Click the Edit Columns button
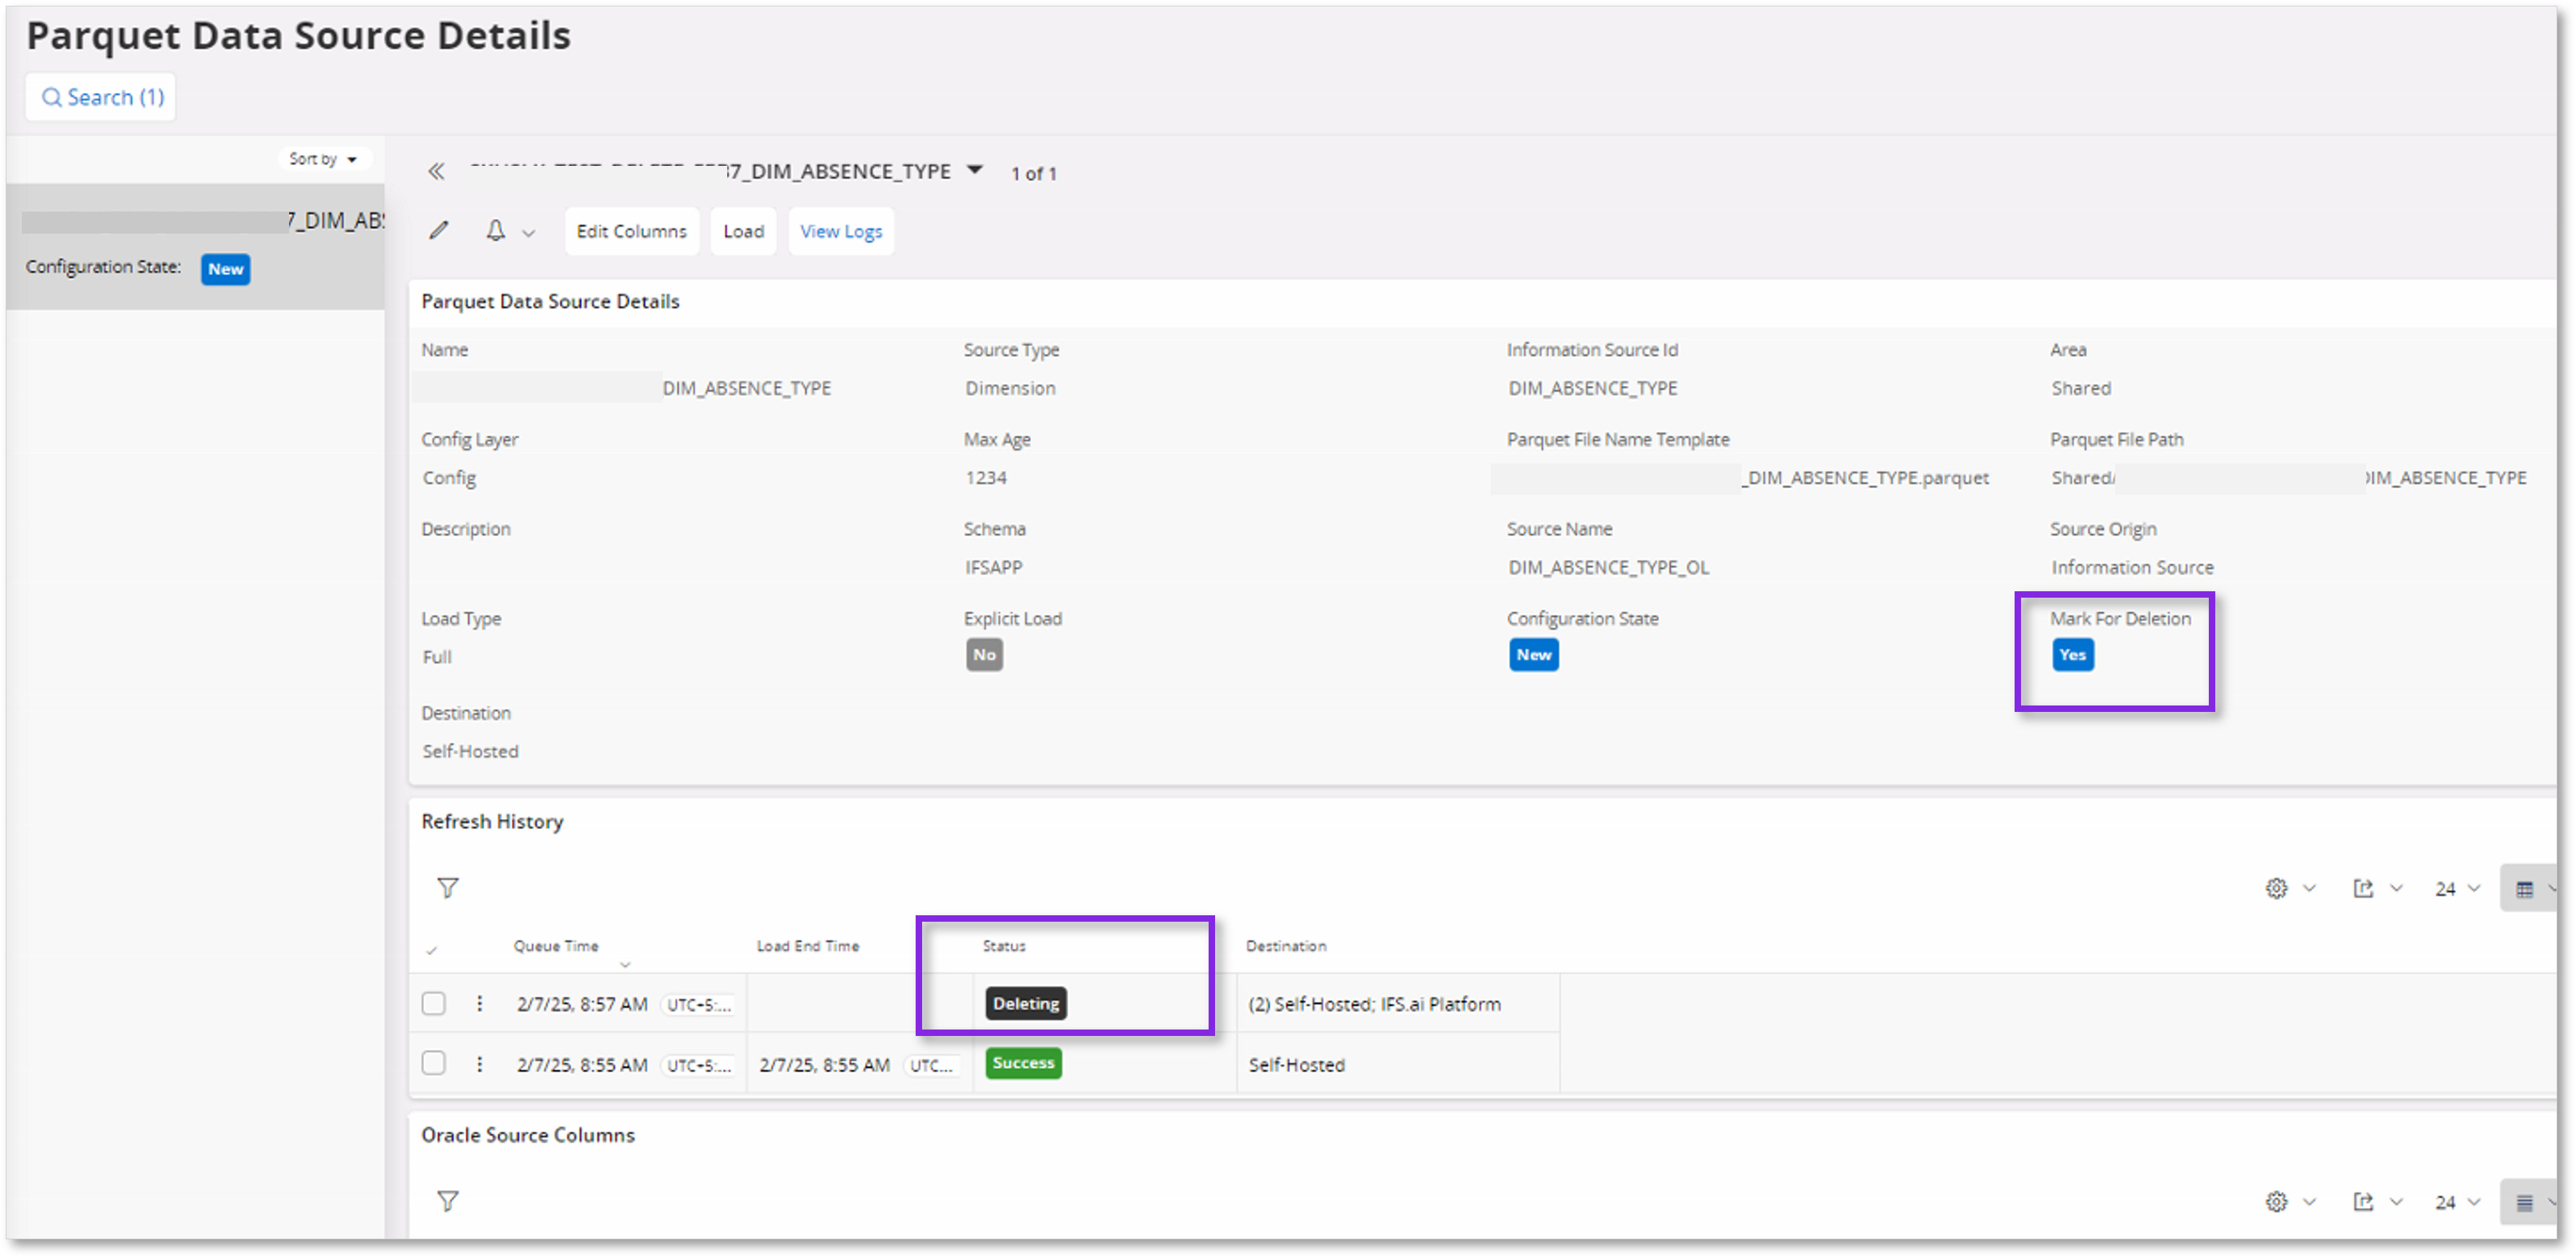This screenshot has height=1258, width=2576. (631, 231)
